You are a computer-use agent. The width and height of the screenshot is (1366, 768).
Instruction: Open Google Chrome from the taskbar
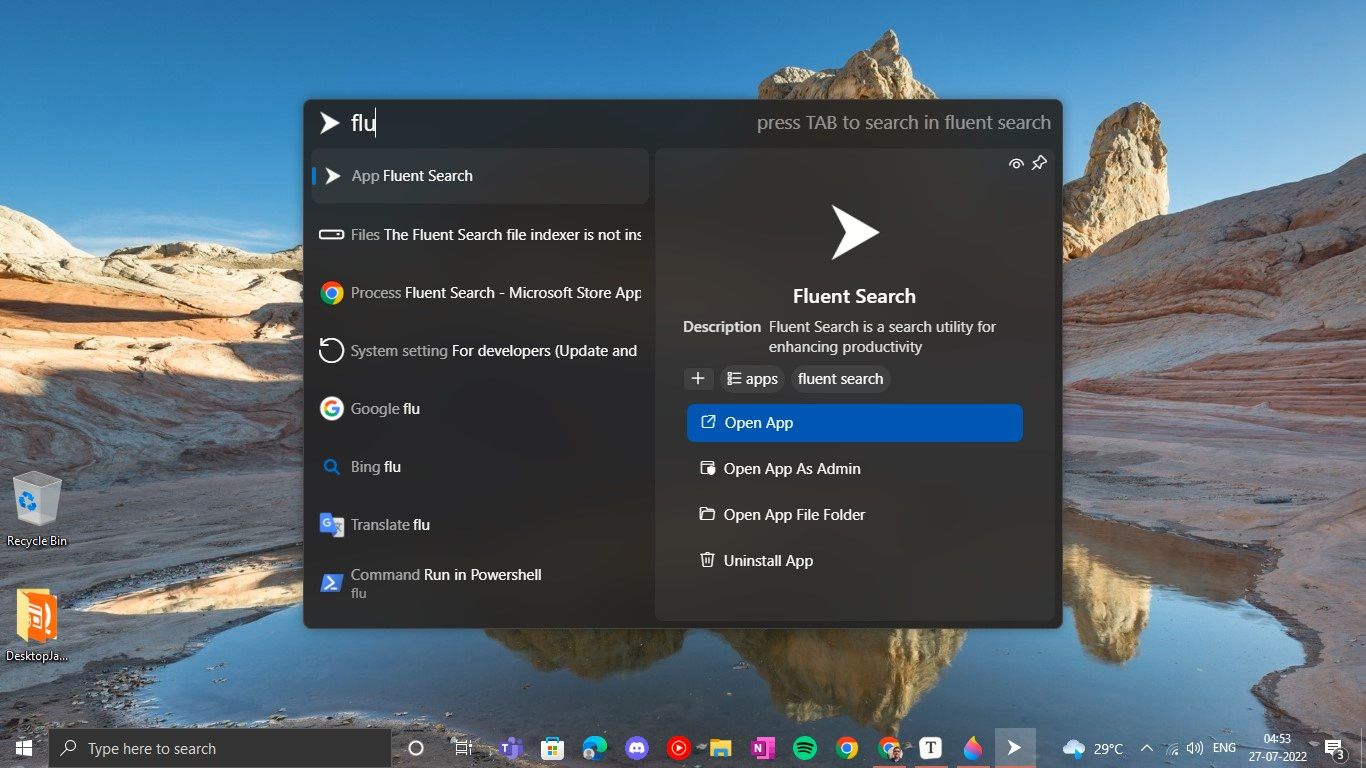point(847,748)
